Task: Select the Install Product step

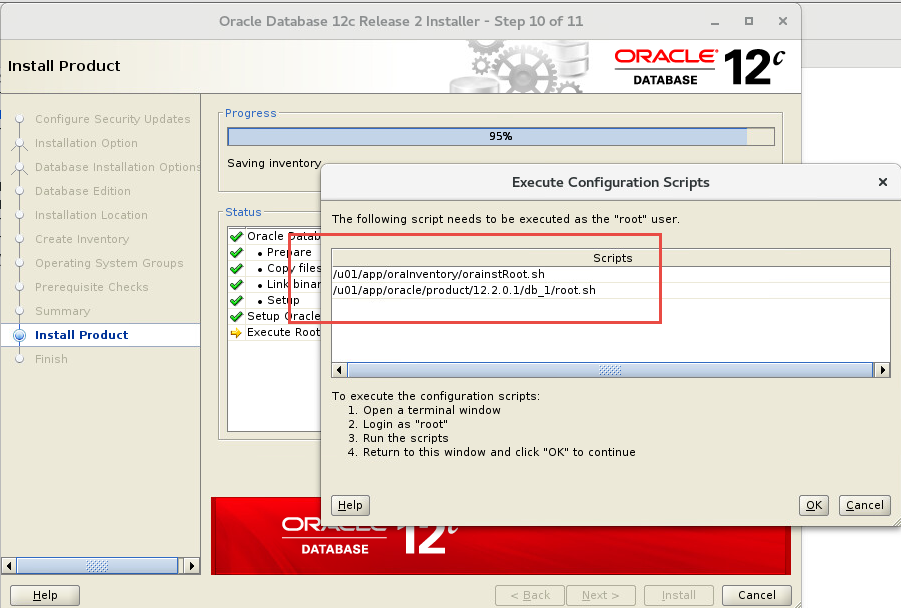Action: [x=82, y=335]
